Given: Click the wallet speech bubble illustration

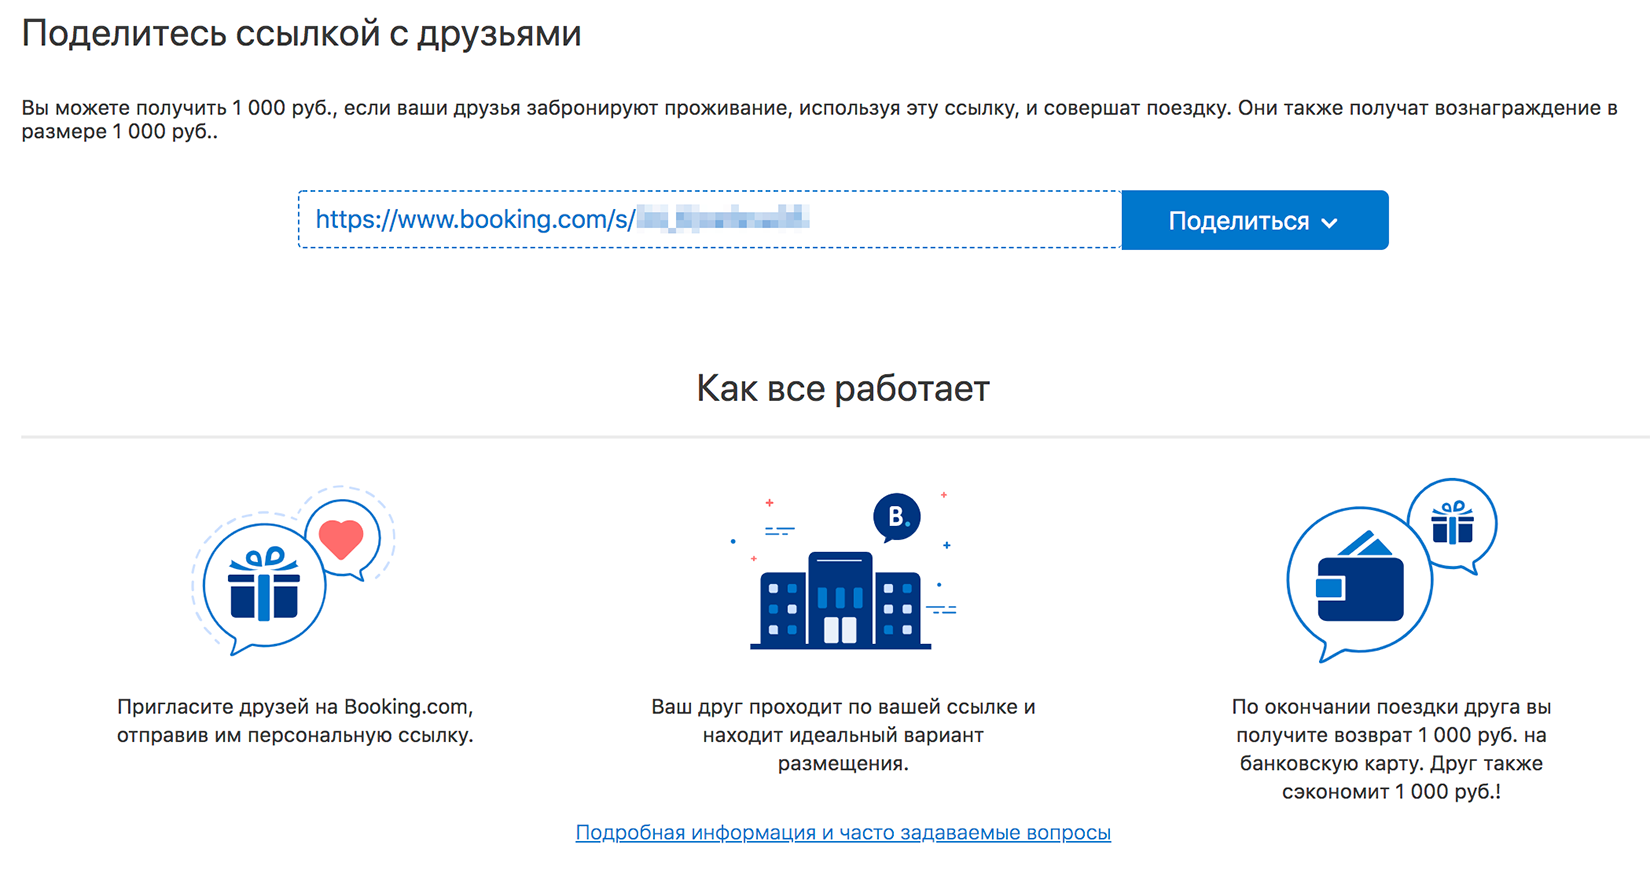Looking at the screenshot, I should click(x=1359, y=586).
